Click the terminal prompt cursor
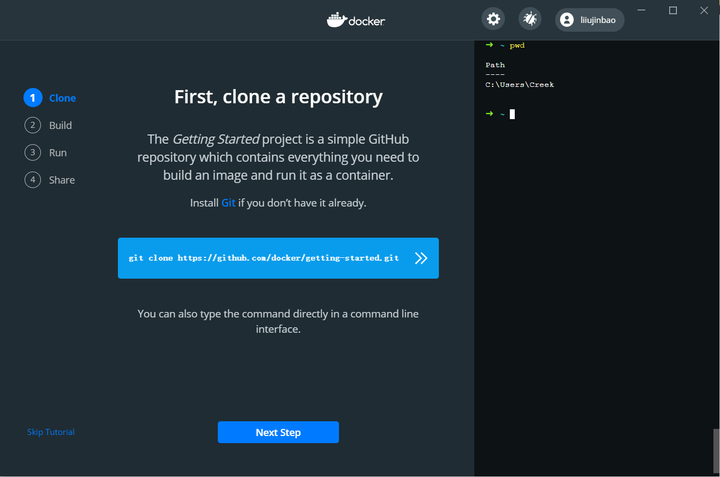Image resolution: width=720 pixels, height=477 pixels. (x=512, y=114)
